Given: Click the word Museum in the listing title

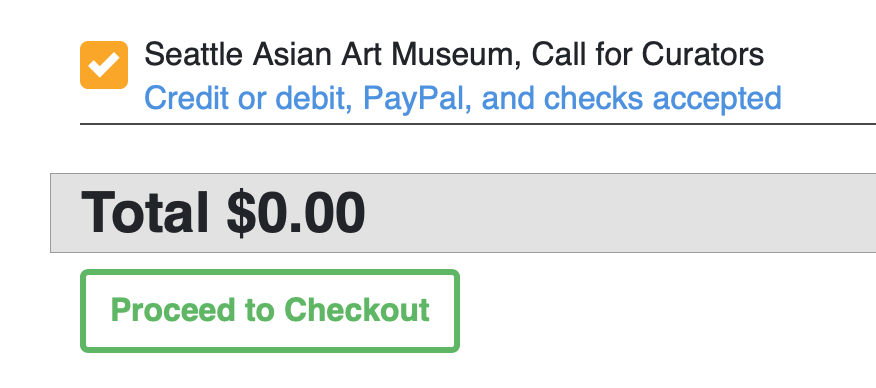Looking at the screenshot, I should (456, 55).
